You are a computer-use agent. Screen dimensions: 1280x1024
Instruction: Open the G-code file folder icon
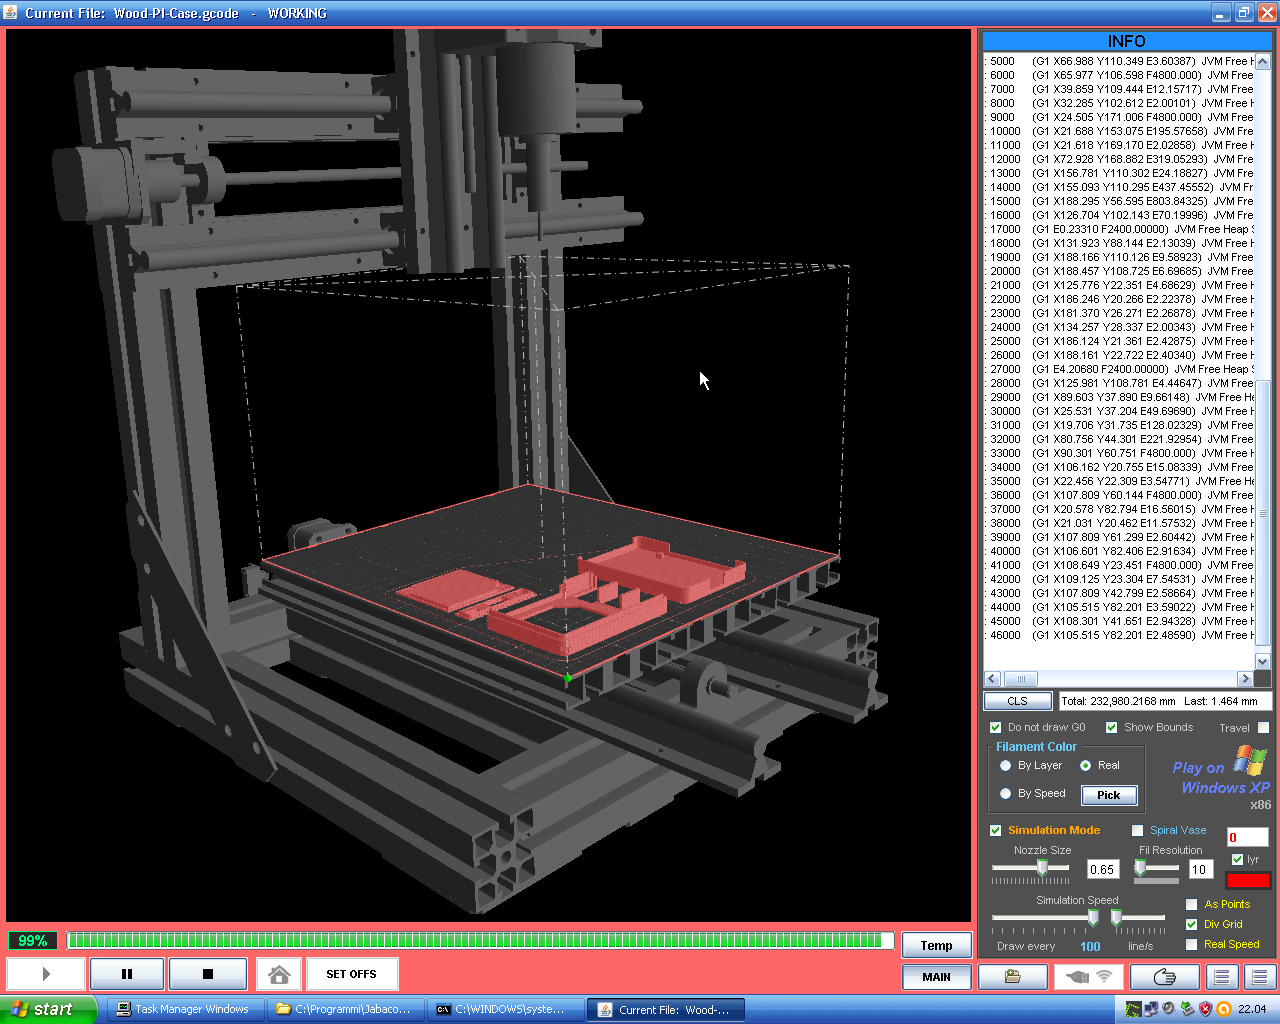click(1013, 976)
